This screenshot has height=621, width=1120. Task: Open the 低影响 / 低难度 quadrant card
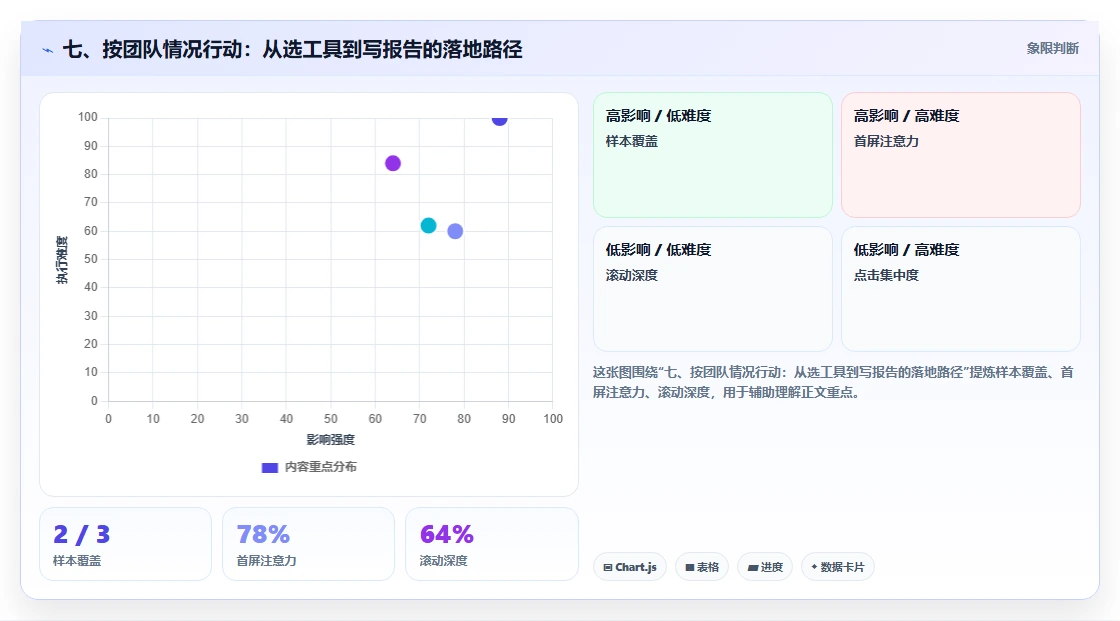[713, 289]
